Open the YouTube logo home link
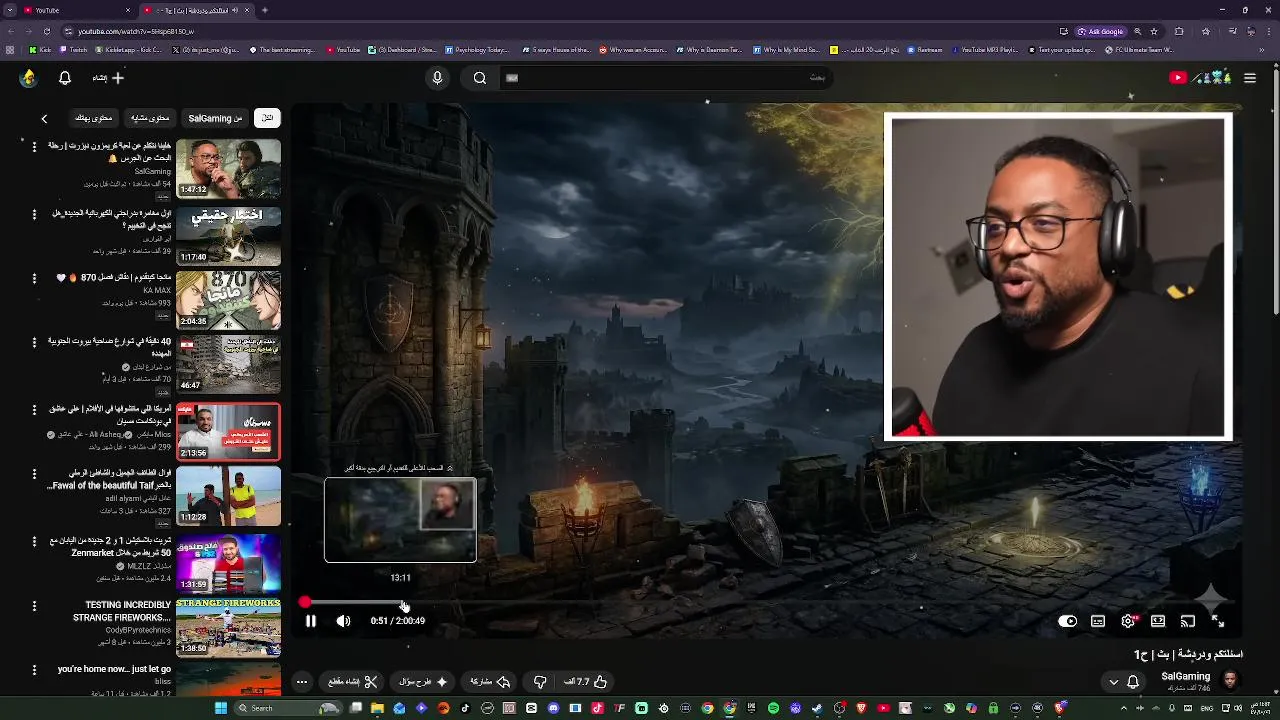 [1200, 78]
